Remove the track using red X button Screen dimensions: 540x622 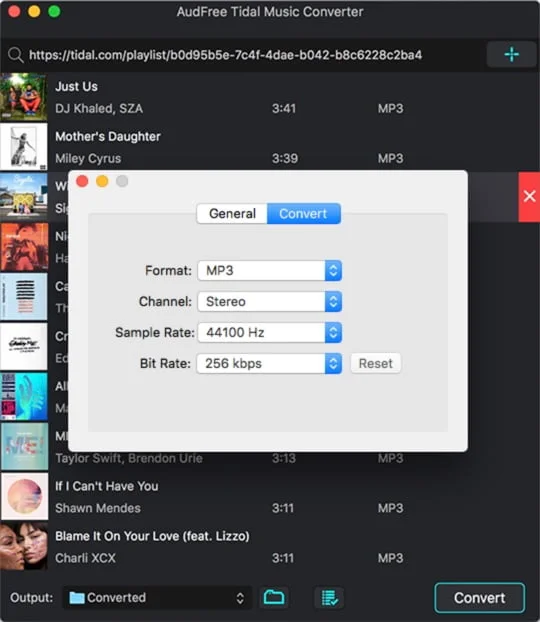click(x=529, y=196)
